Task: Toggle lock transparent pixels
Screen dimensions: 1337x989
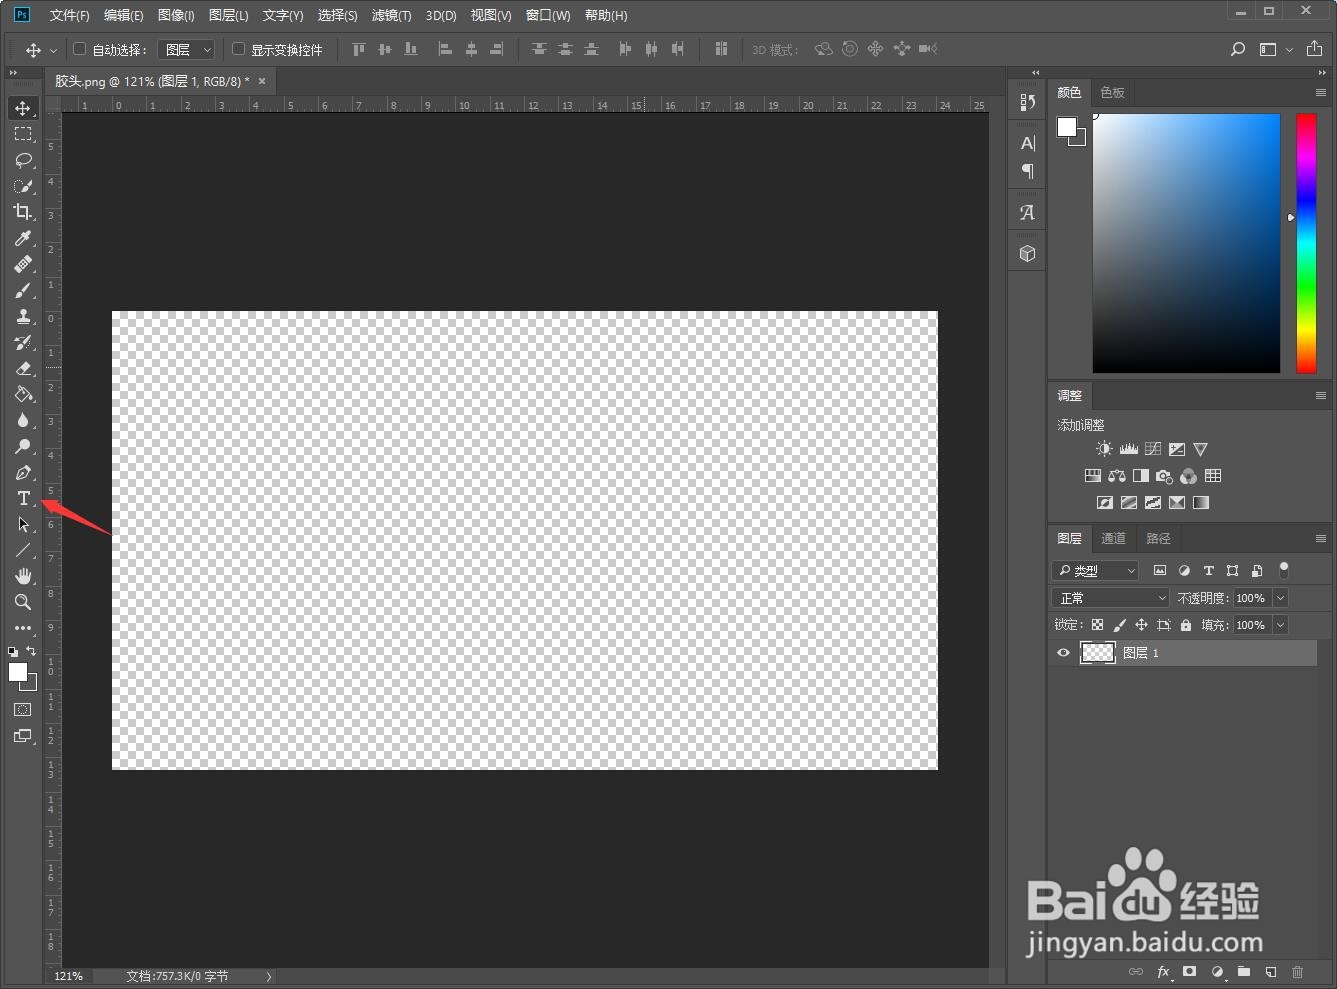Action: [1097, 625]
